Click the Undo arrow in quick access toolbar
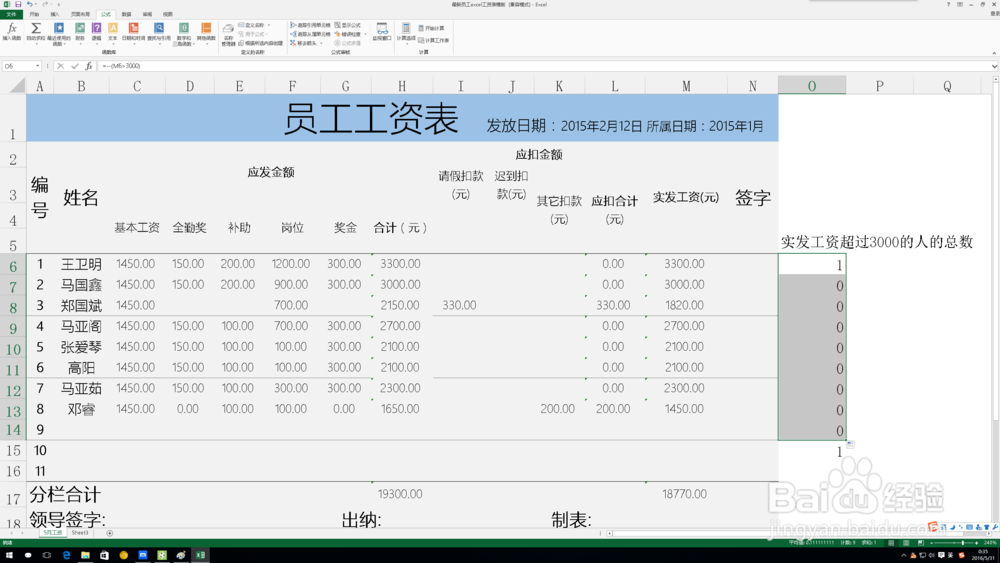Screen dimensions: 1000x563 click(x=29, y=4)
